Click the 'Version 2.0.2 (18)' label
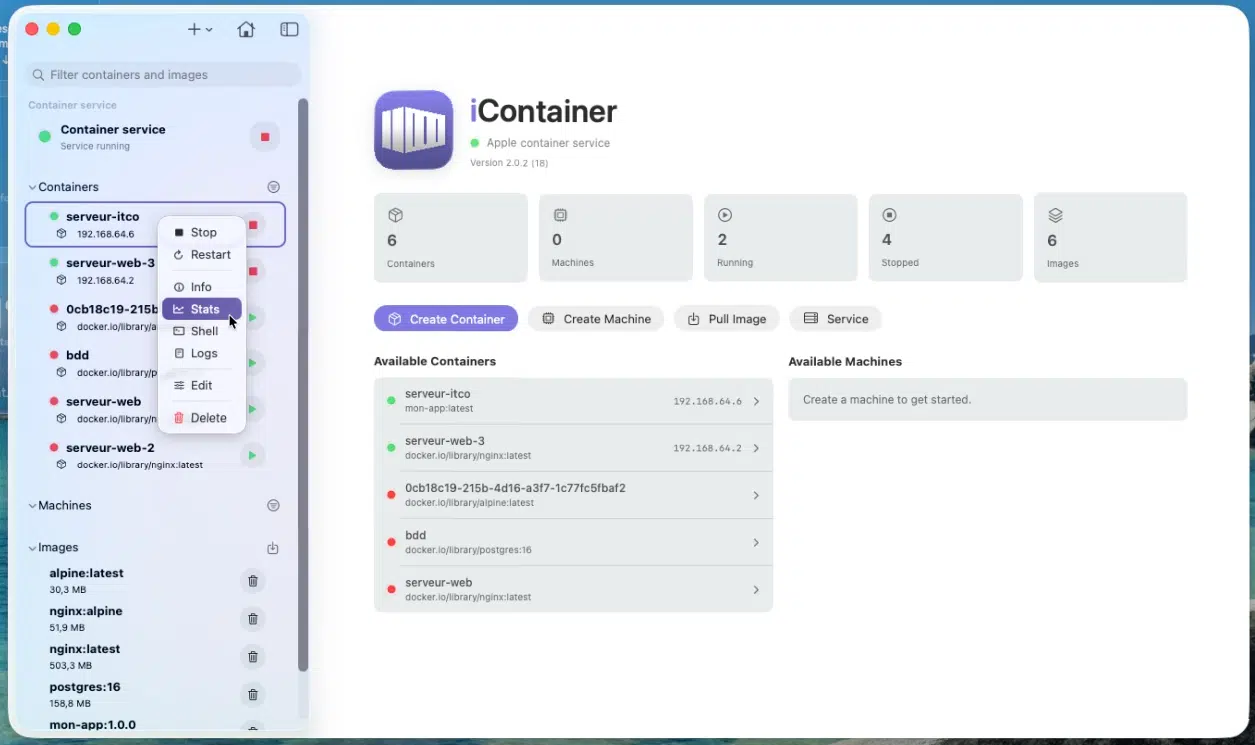 click(509, 163)
